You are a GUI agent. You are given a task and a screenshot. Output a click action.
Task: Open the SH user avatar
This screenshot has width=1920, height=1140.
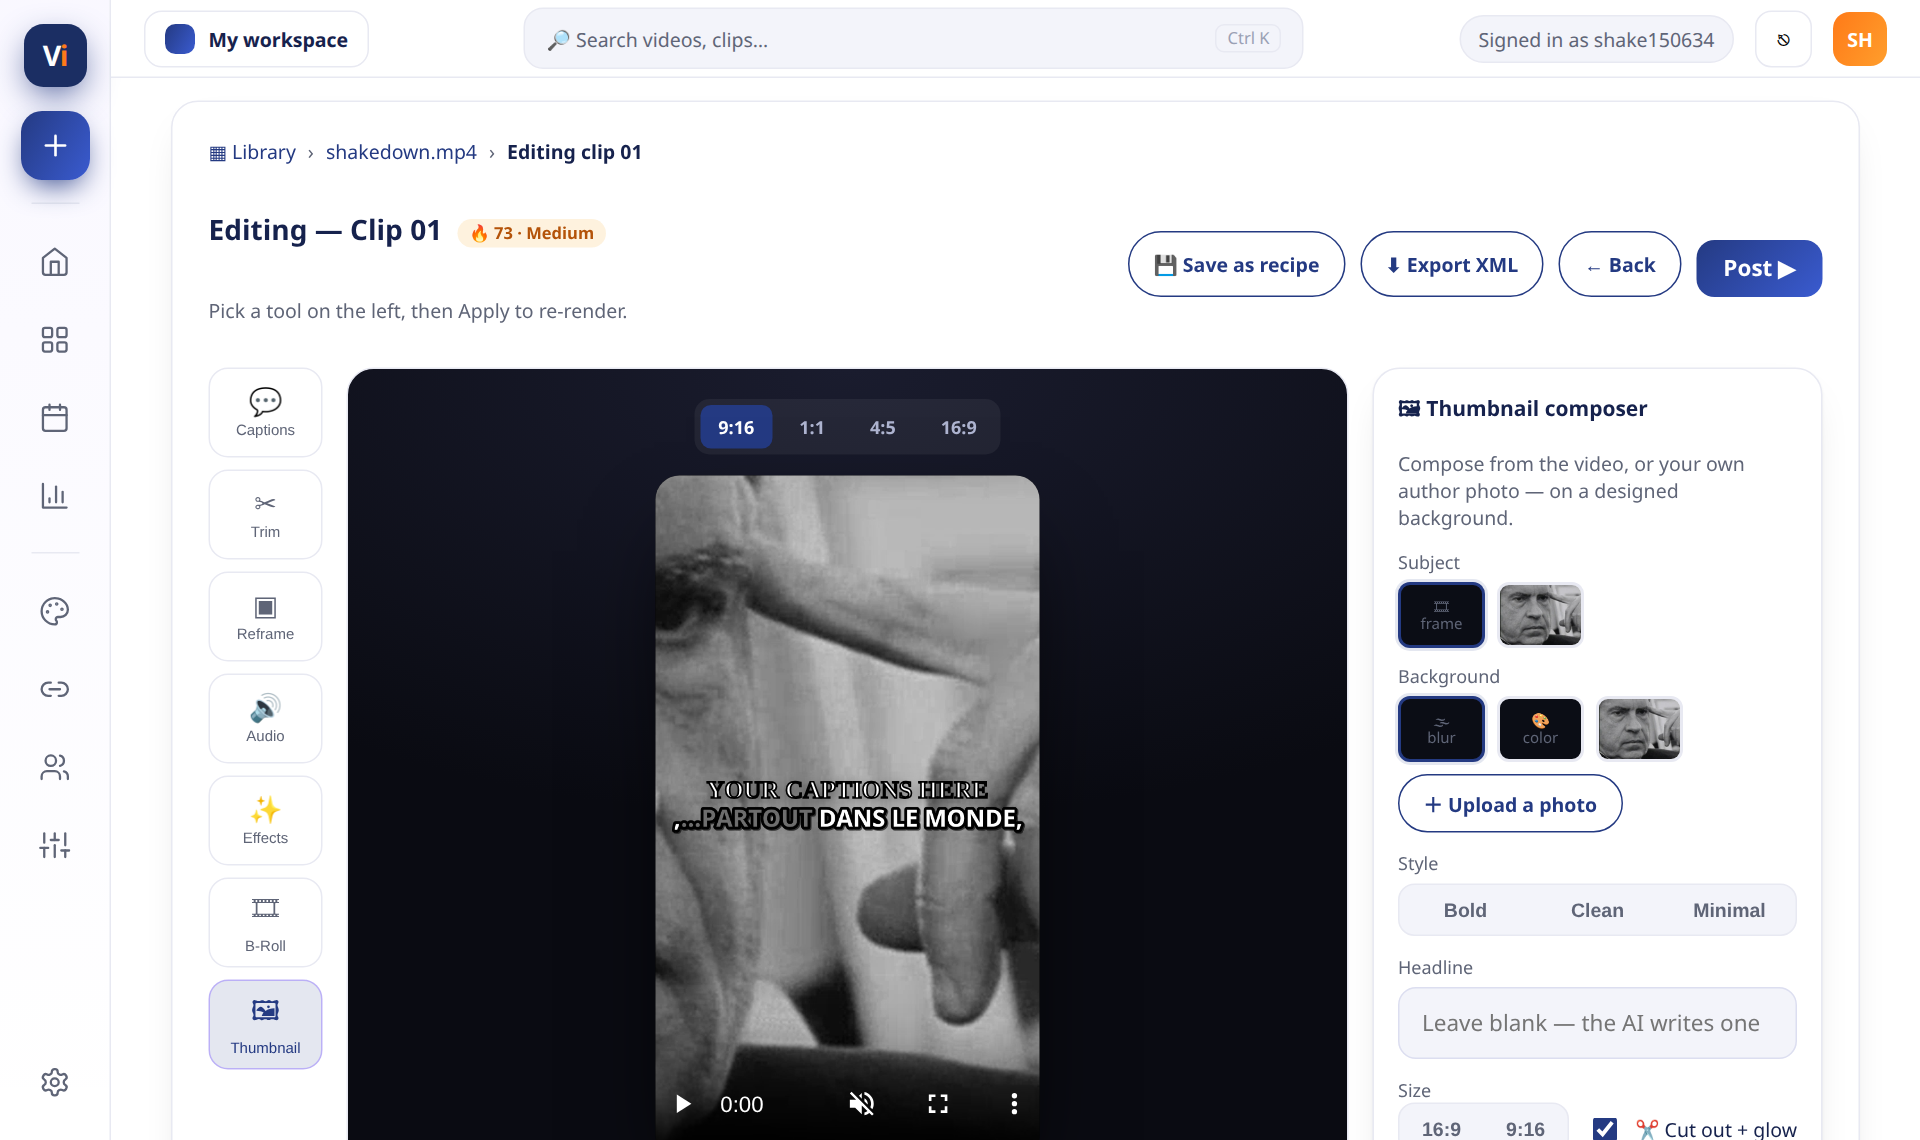(x=1859, y=40)
